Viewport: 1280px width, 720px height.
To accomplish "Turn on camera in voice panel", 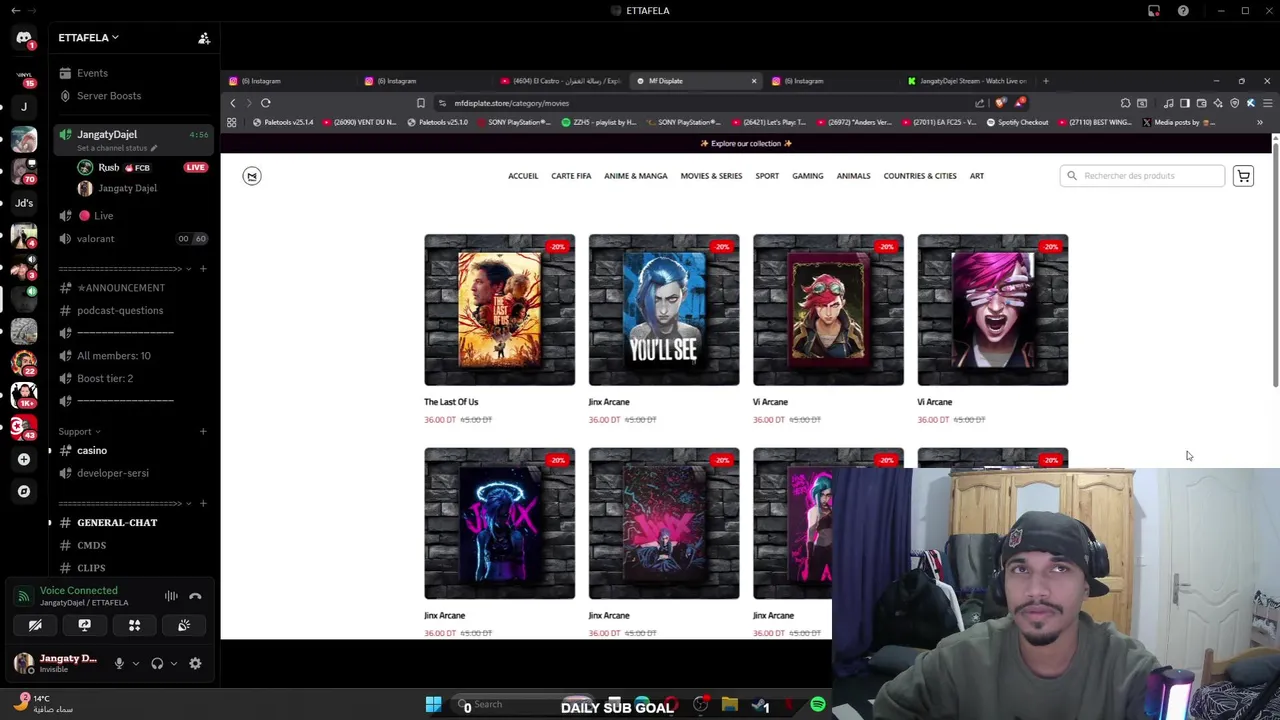I will [x=35, y=625].
